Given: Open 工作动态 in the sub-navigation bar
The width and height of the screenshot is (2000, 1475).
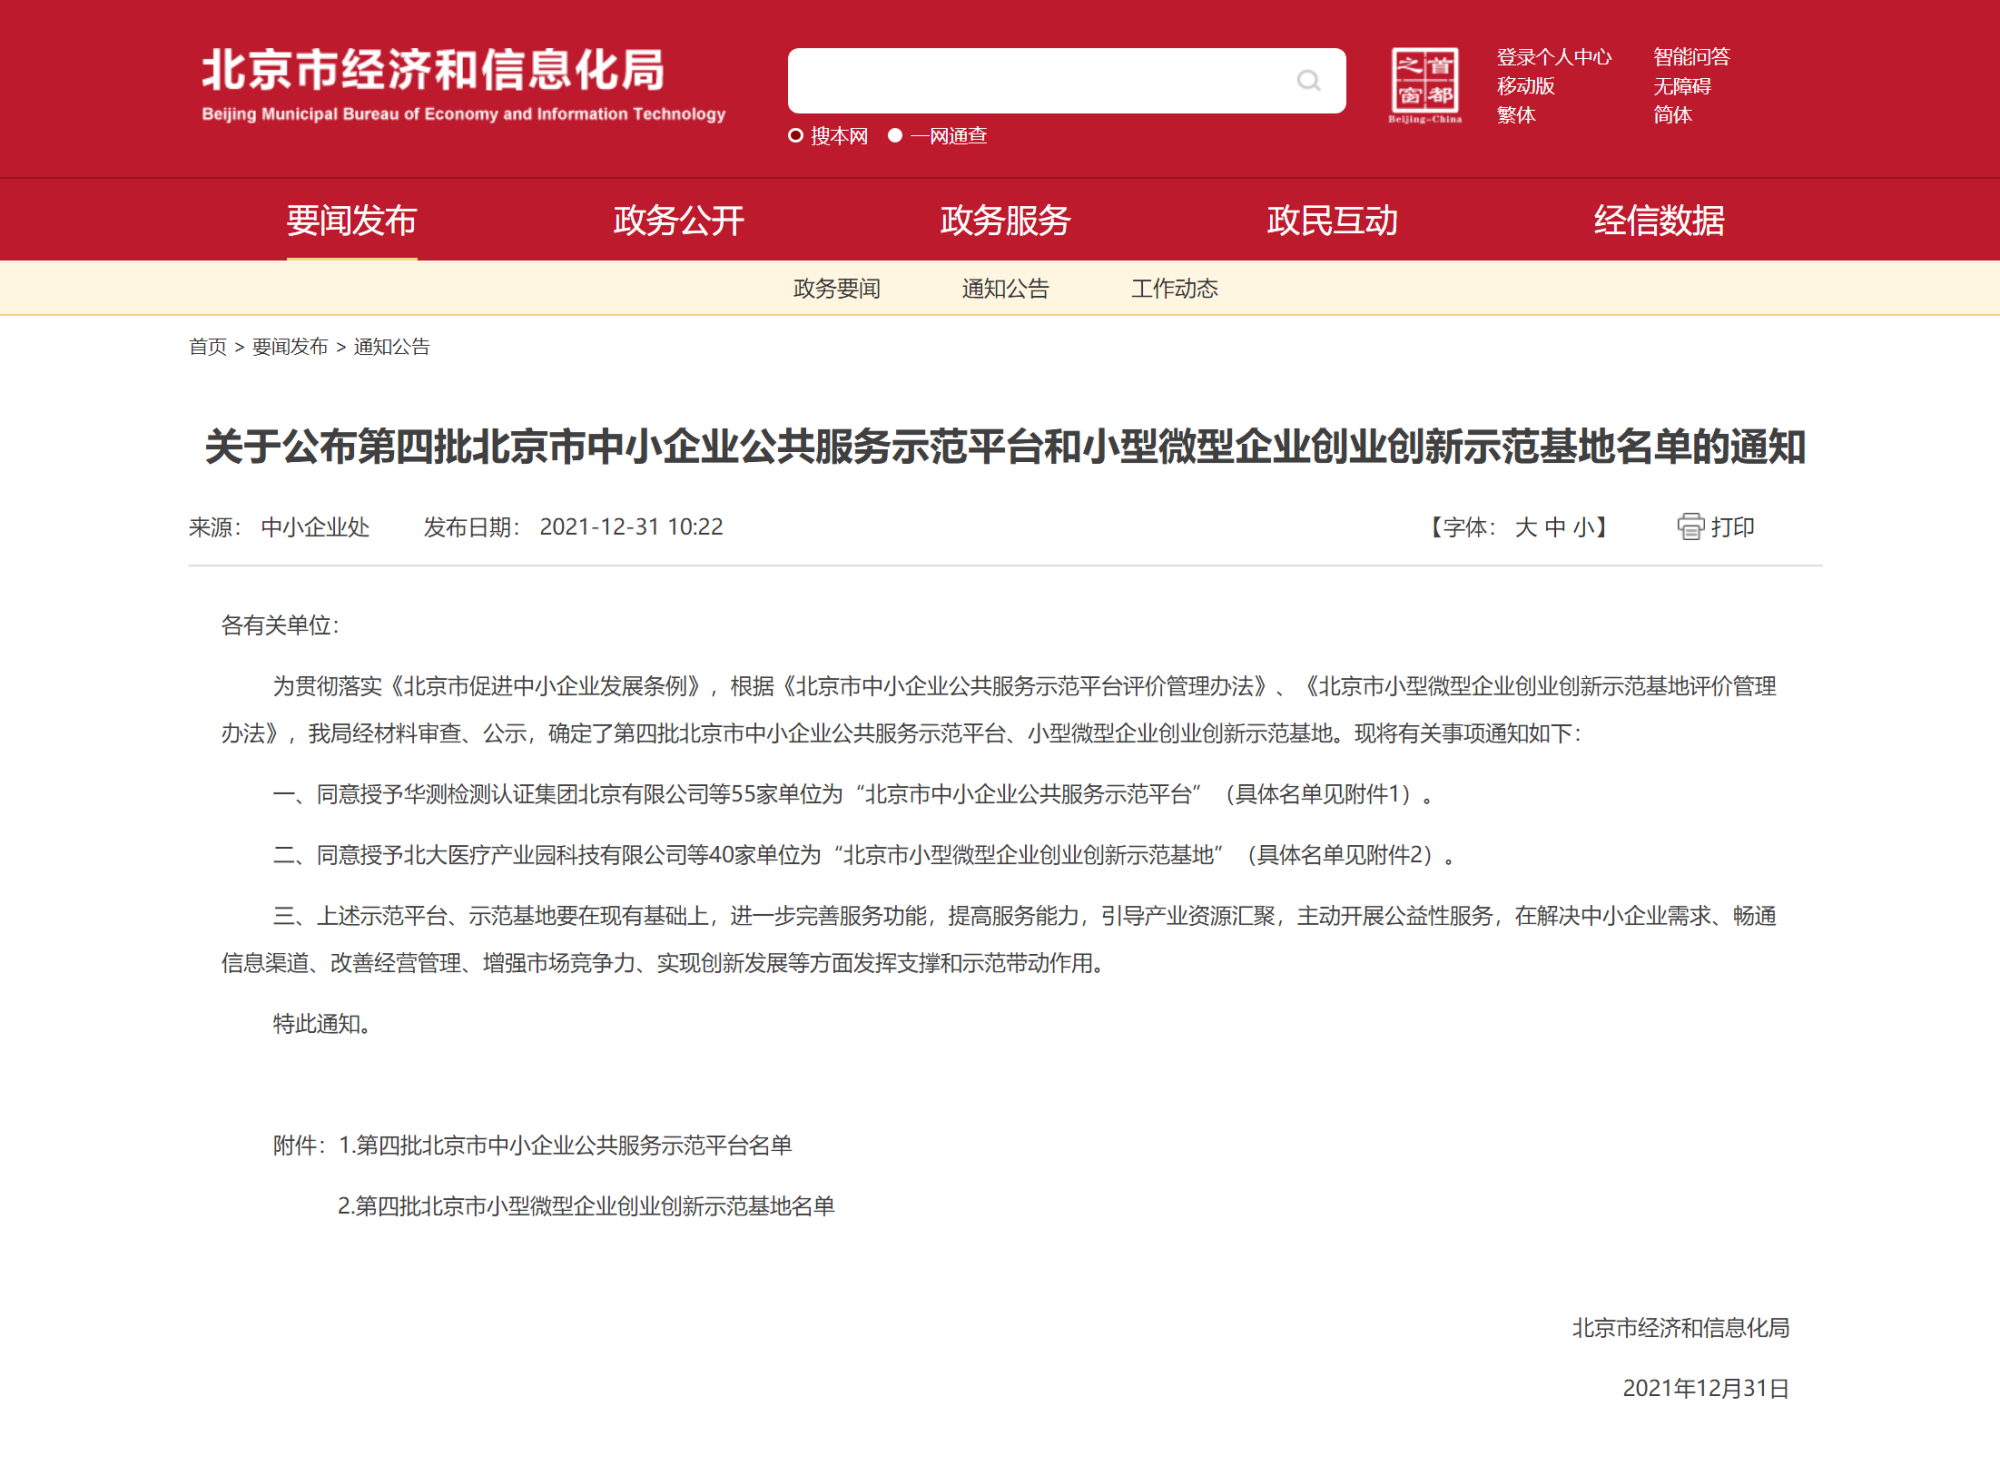Looking at the screenshot, I should [1174, 289].
